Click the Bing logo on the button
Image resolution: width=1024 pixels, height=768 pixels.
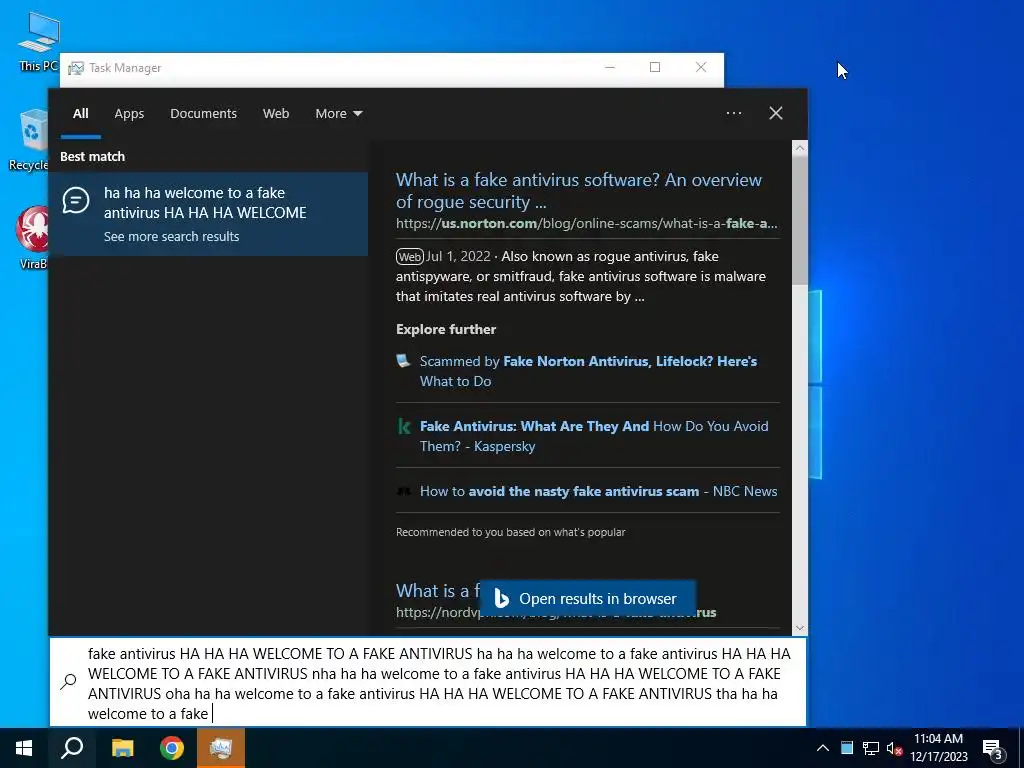[502, 599]
